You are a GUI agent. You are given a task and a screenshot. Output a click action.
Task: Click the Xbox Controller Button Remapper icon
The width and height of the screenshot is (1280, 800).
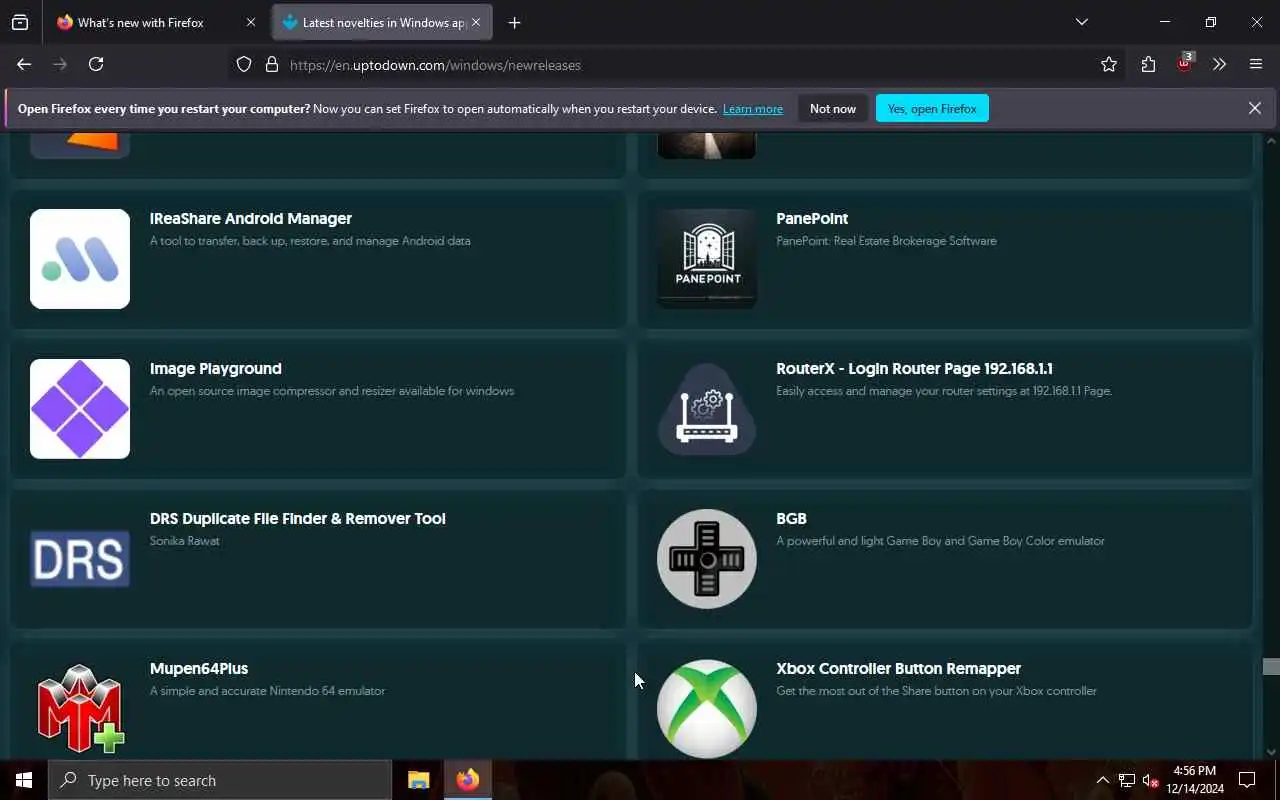[707, 708]
